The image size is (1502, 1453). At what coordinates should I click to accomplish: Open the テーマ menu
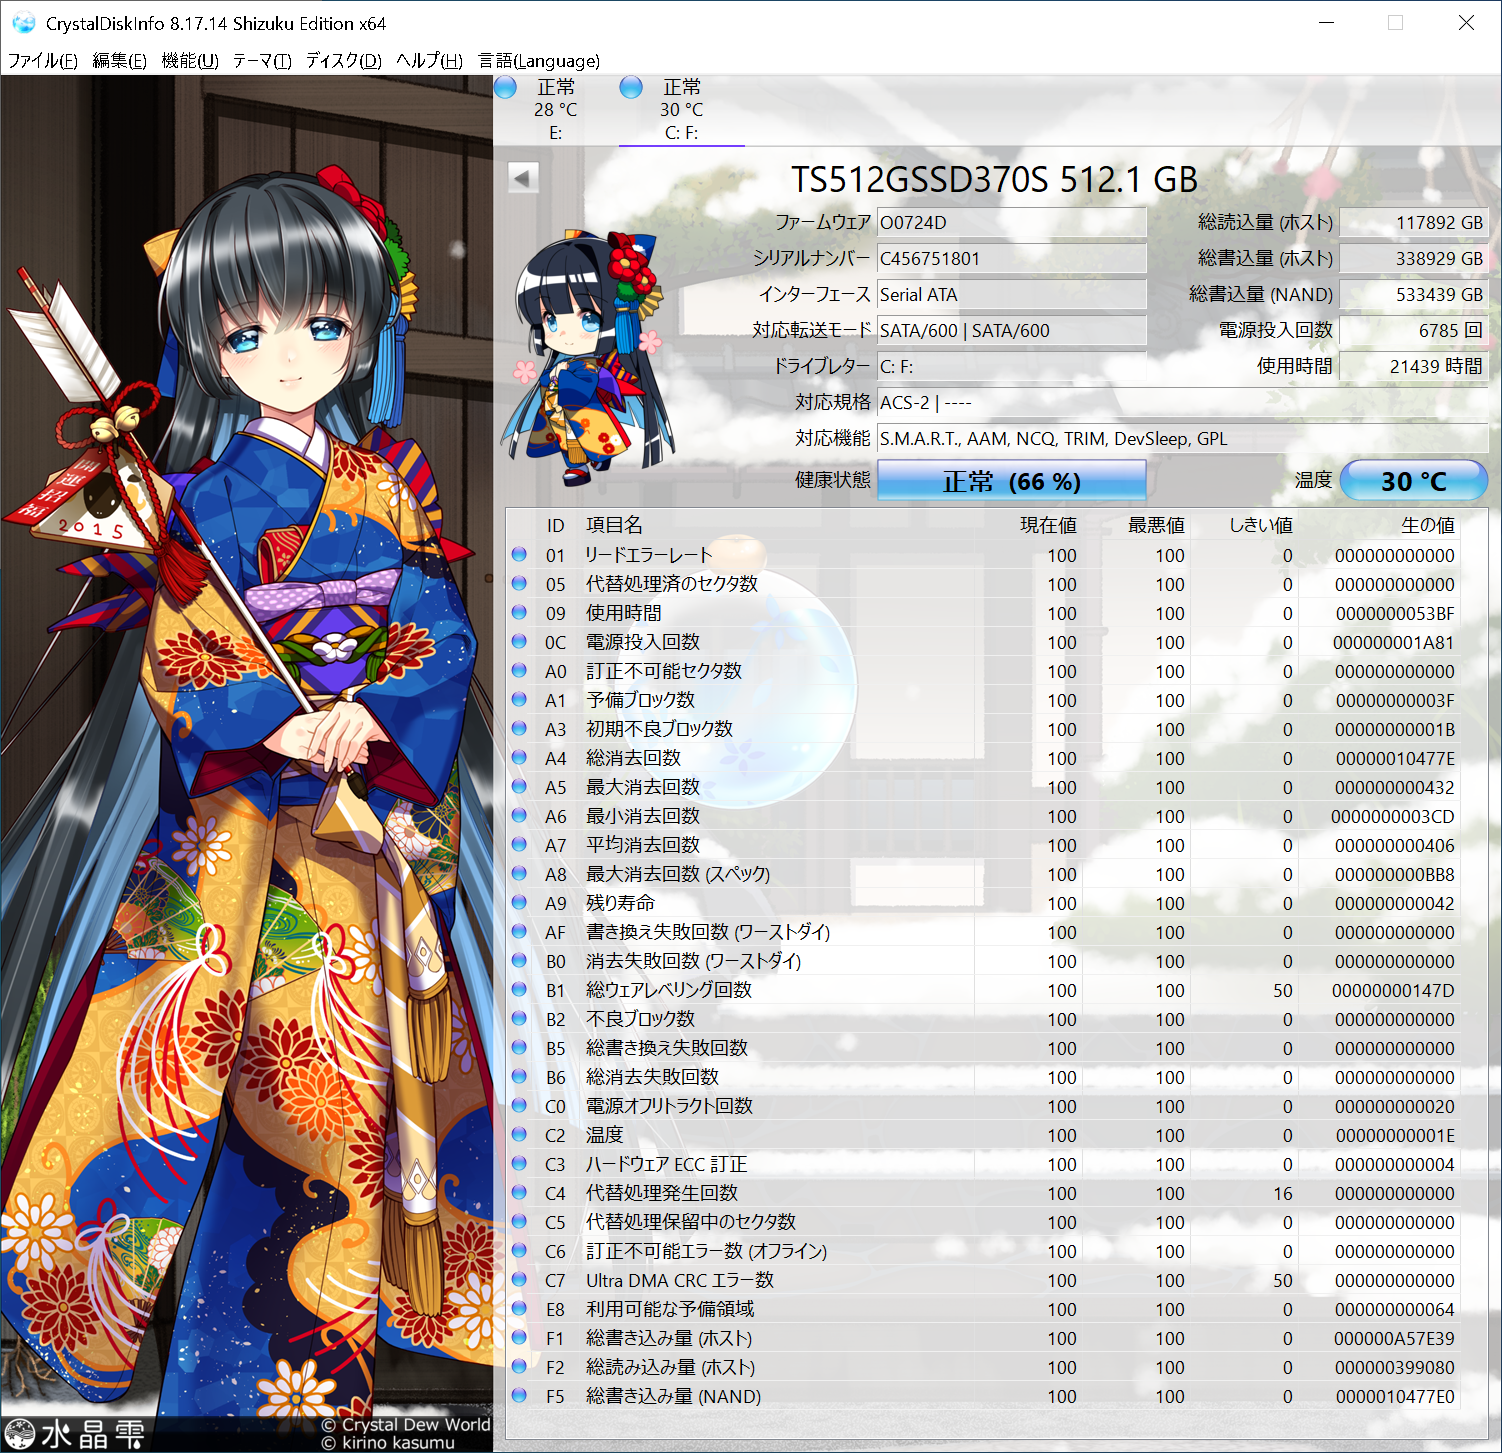pyautogui.click(x=263, y=61)
